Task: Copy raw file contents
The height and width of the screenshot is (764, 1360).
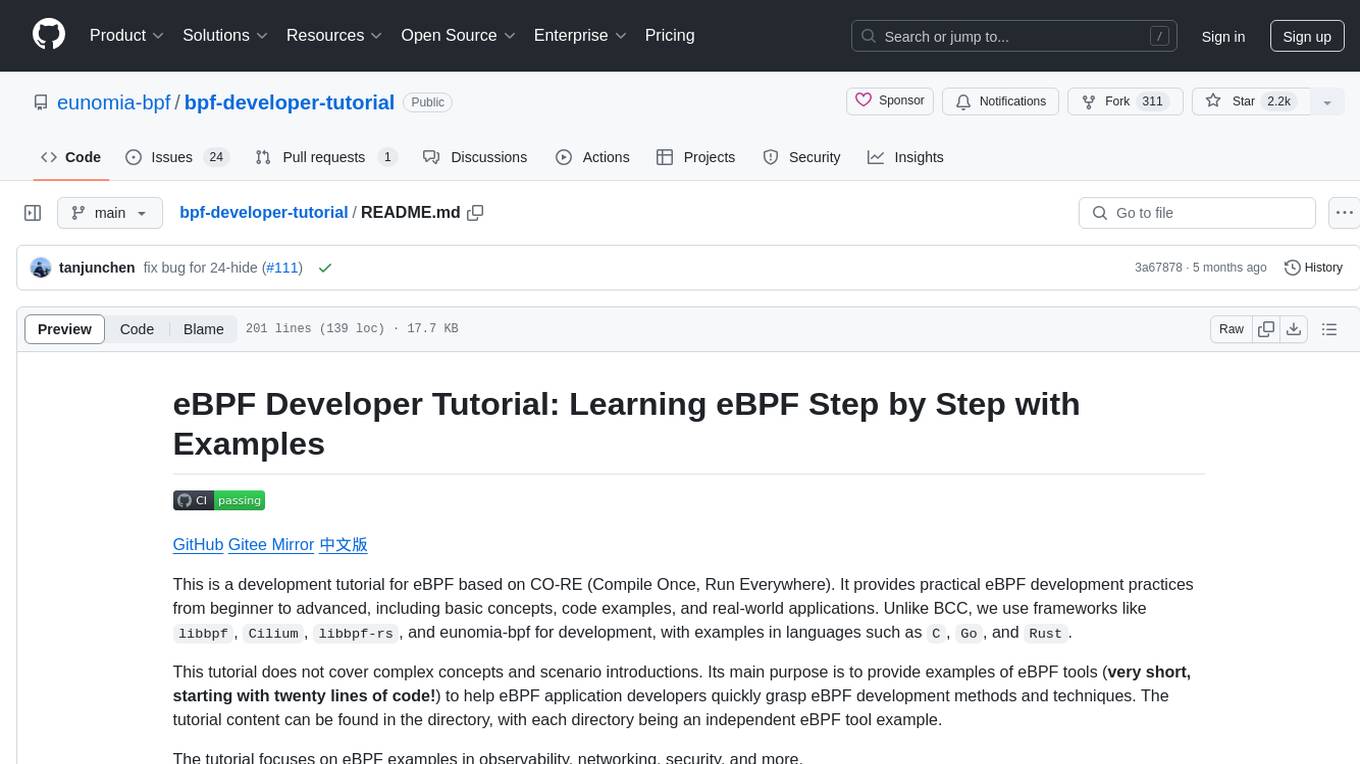Action: (x=1266, y=329)
